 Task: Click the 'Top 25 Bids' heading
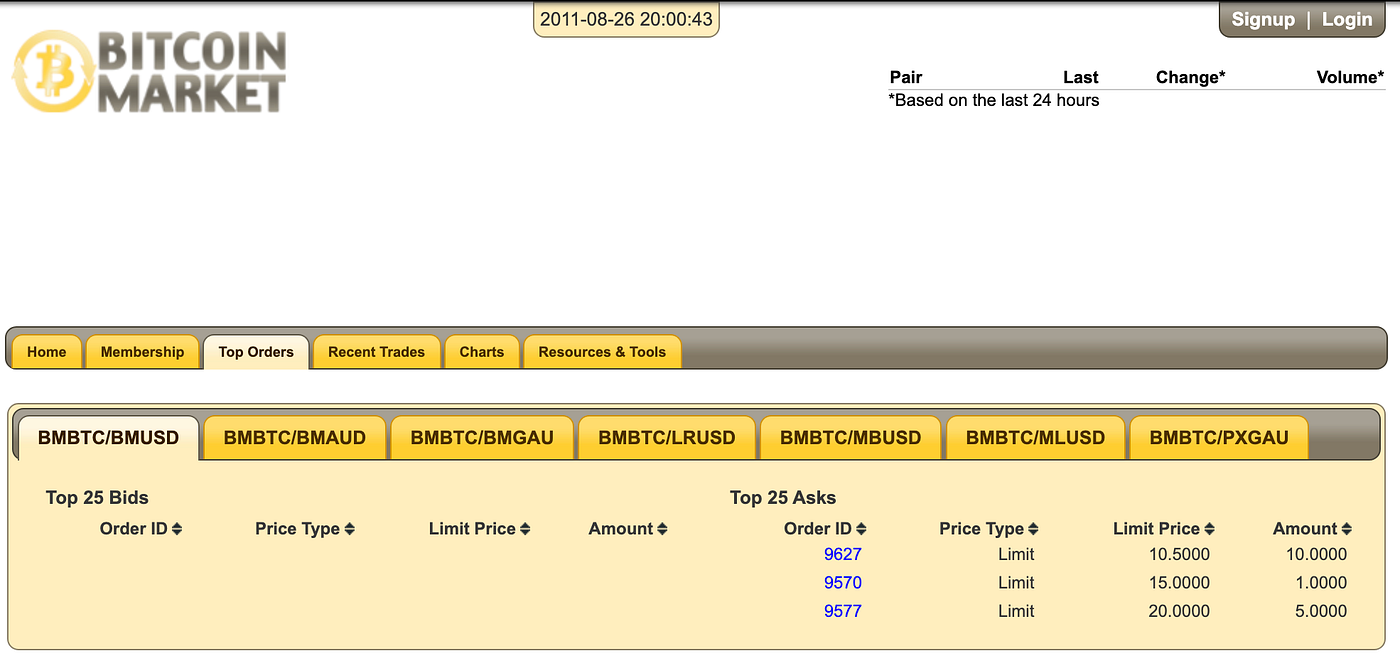(x=97, y=497)
